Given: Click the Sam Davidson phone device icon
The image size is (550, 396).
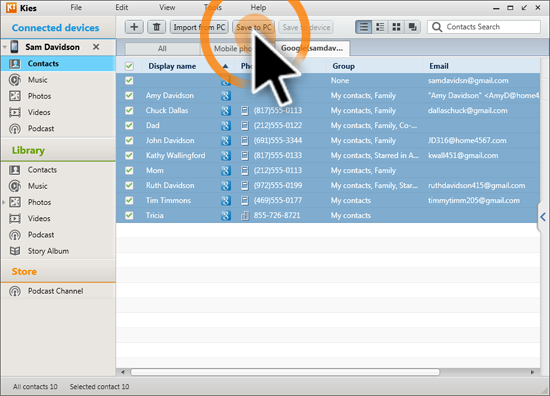Looking at the screenshot, I should 14,47.
